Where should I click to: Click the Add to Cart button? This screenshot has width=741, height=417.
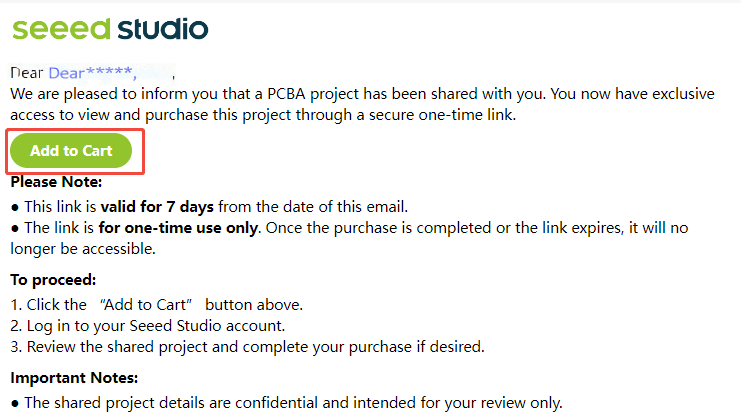tap(70, 151)
